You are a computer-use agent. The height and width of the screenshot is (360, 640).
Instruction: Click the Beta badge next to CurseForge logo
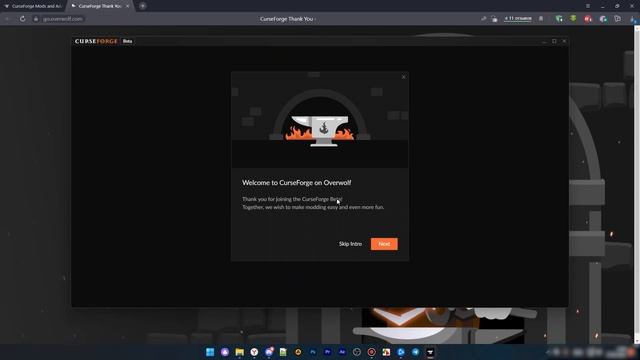127,41
